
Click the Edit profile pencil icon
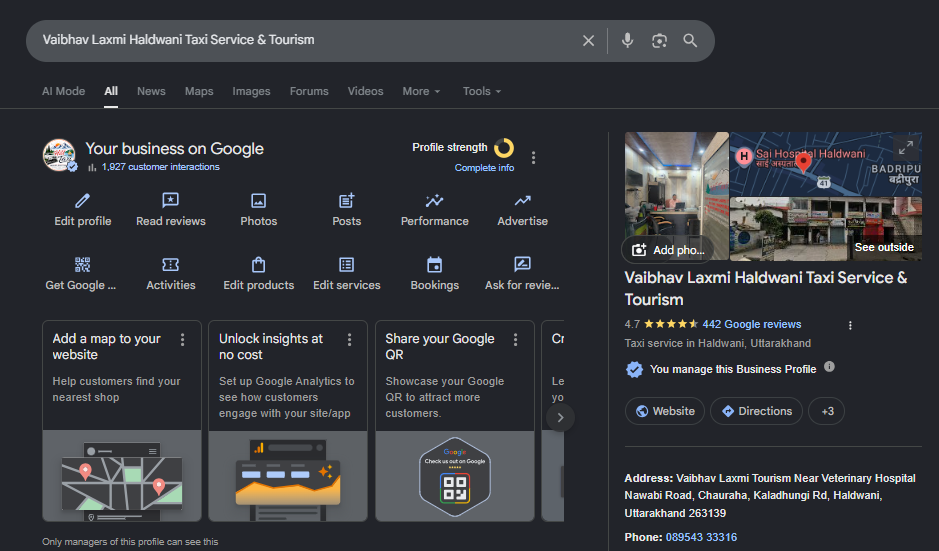[83, 200]
